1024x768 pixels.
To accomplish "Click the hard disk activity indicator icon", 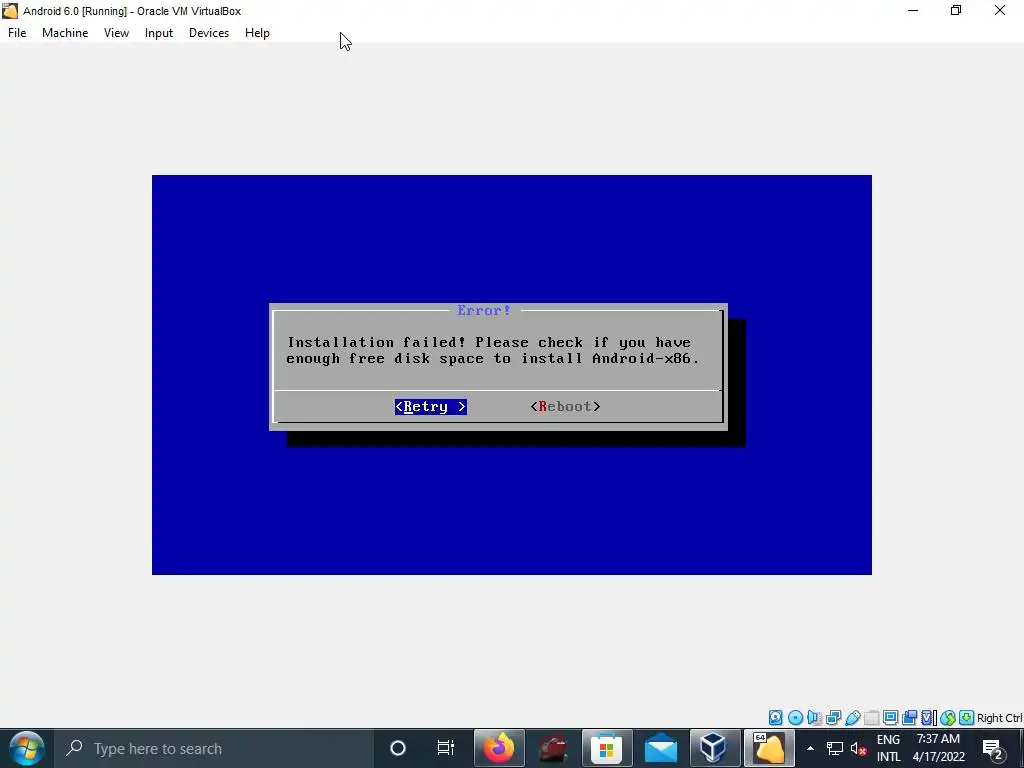I will tap(775, 718).
